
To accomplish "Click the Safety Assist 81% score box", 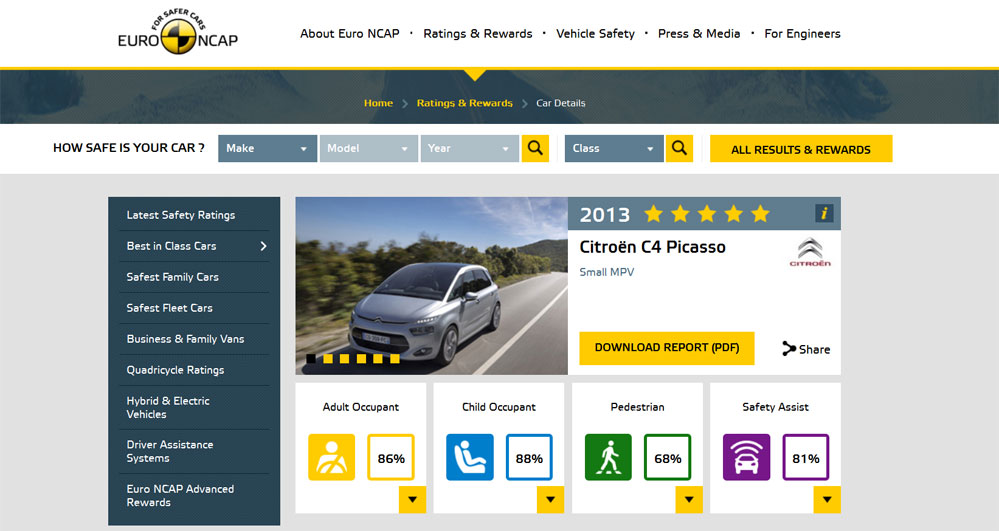I will tap(805, 457).
